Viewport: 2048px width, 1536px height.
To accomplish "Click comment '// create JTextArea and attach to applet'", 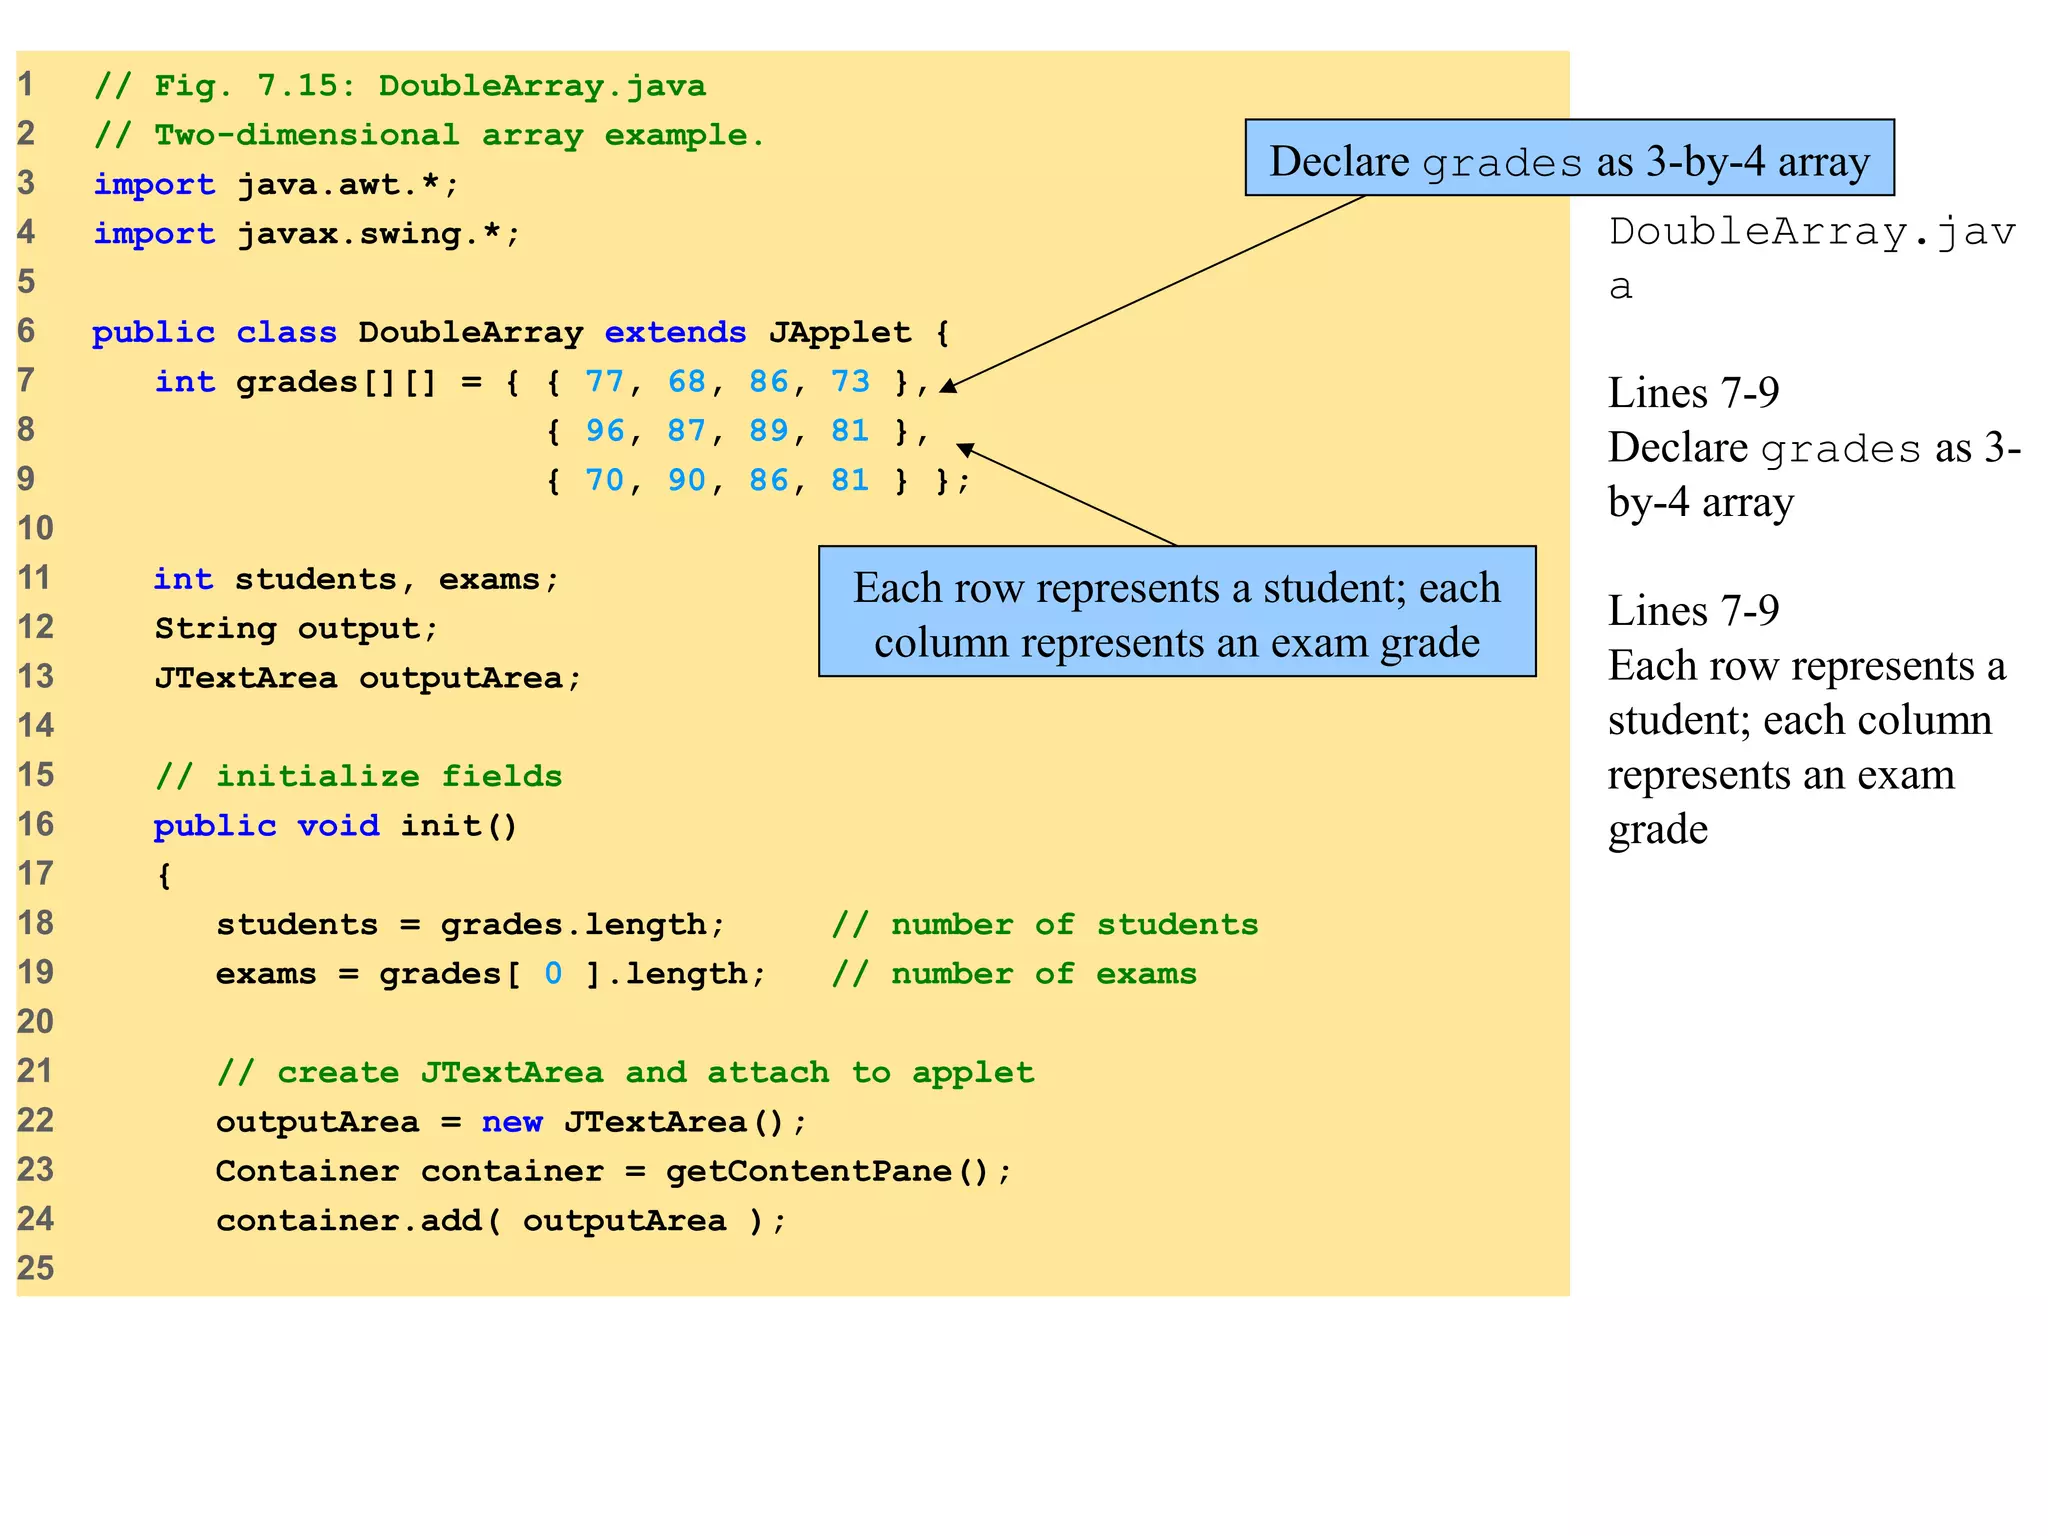I will tap(625, 1072).
